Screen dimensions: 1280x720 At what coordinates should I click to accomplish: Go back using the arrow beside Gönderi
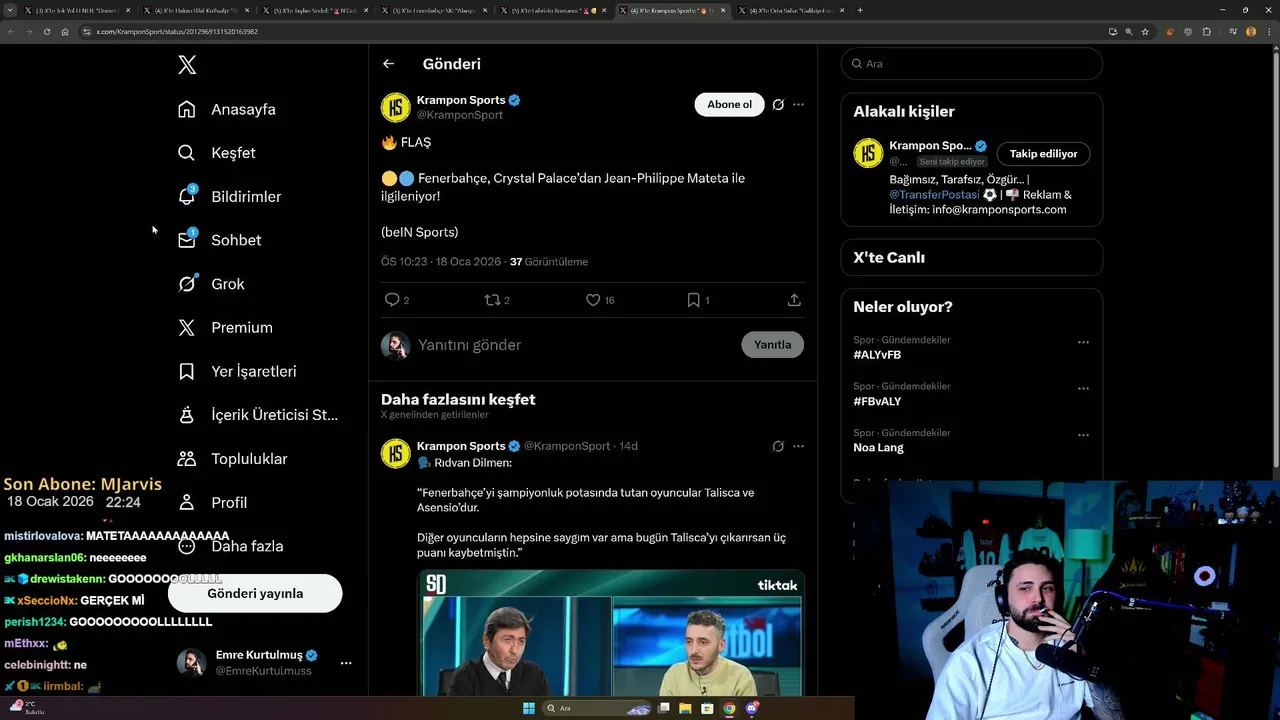point(389,64)
